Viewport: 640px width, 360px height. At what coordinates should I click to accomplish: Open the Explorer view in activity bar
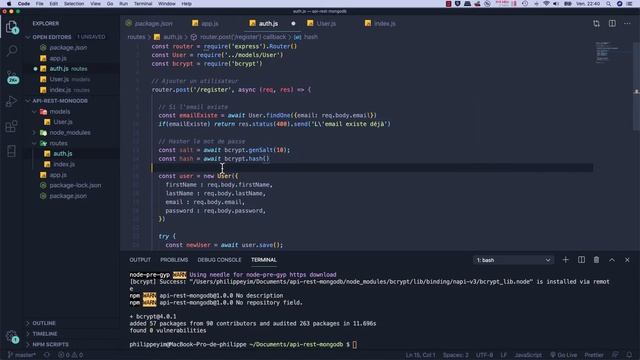tap(12, 28)
